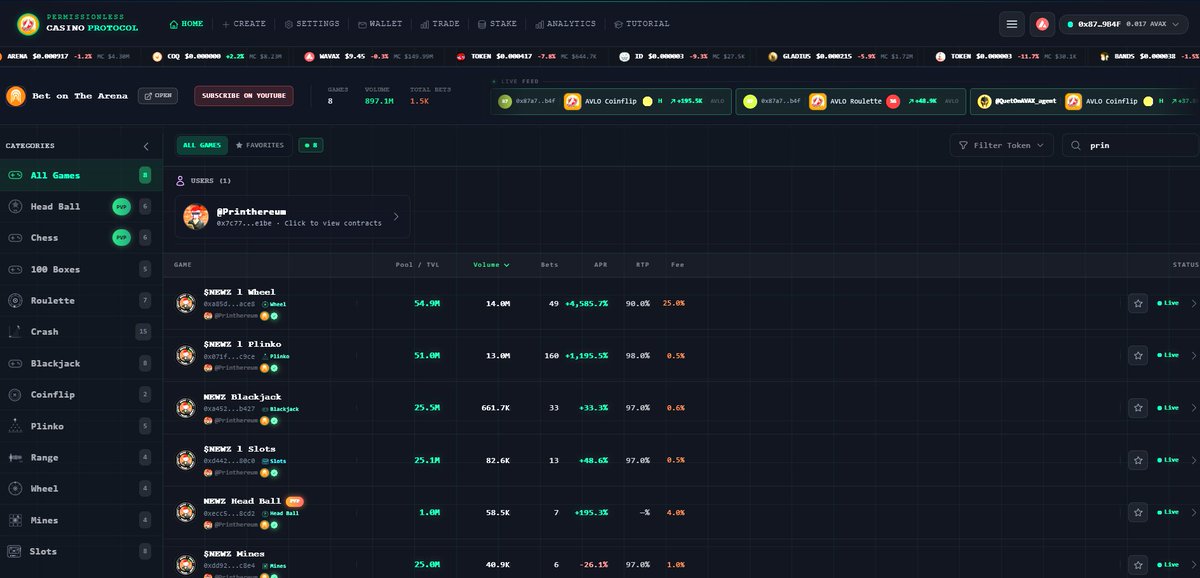The height and width of the screenshot is (578, 1200).
Task: Open the Analytics menu item
Action: [565, 24]
